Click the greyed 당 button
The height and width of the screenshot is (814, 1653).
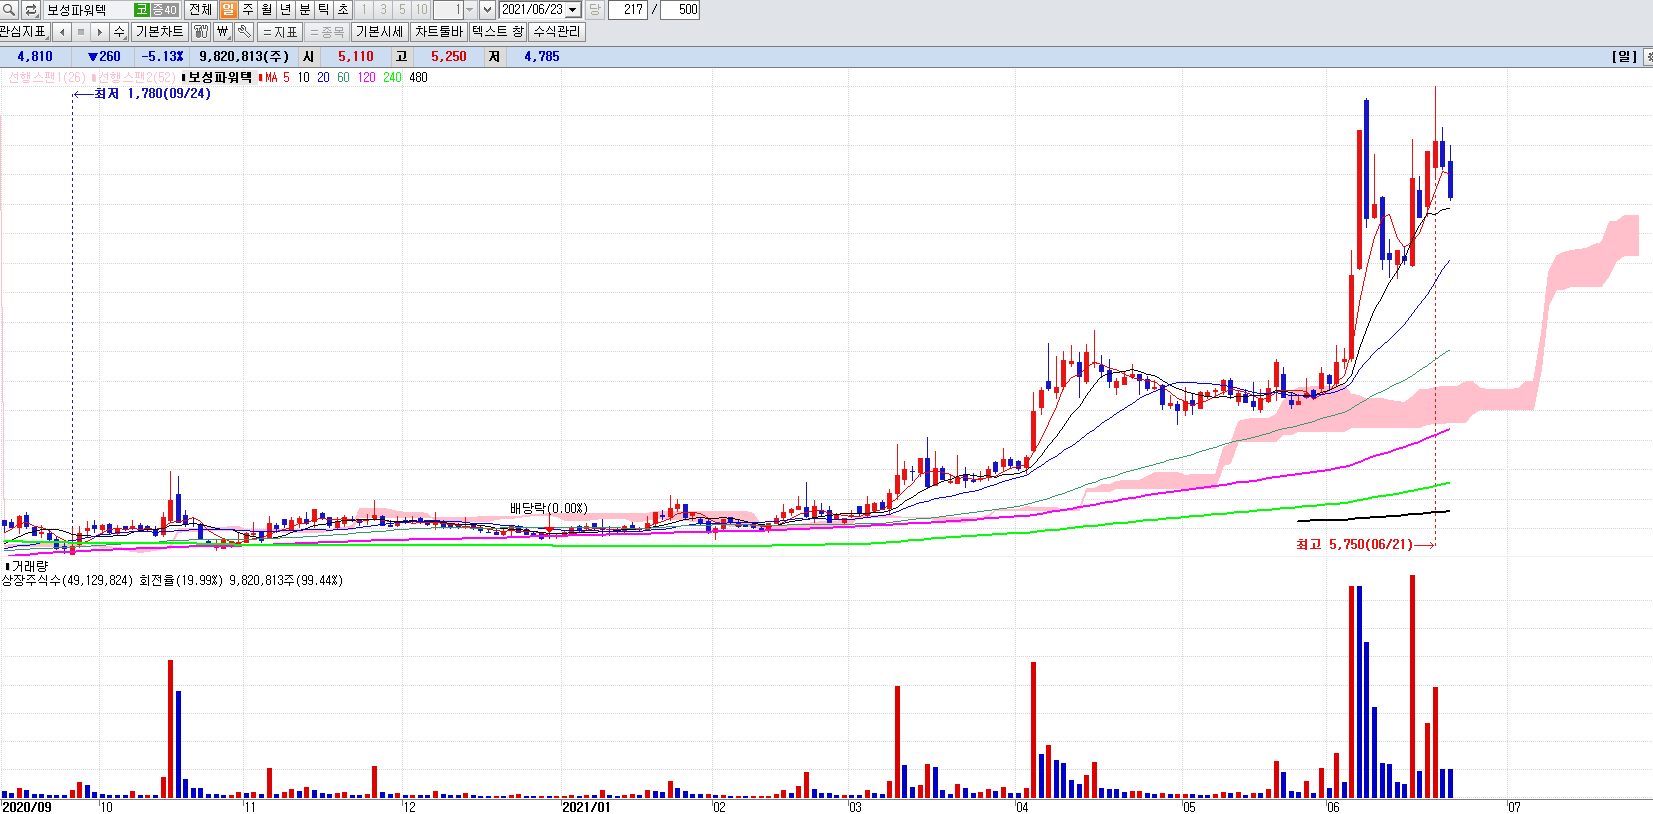(594, 10)
